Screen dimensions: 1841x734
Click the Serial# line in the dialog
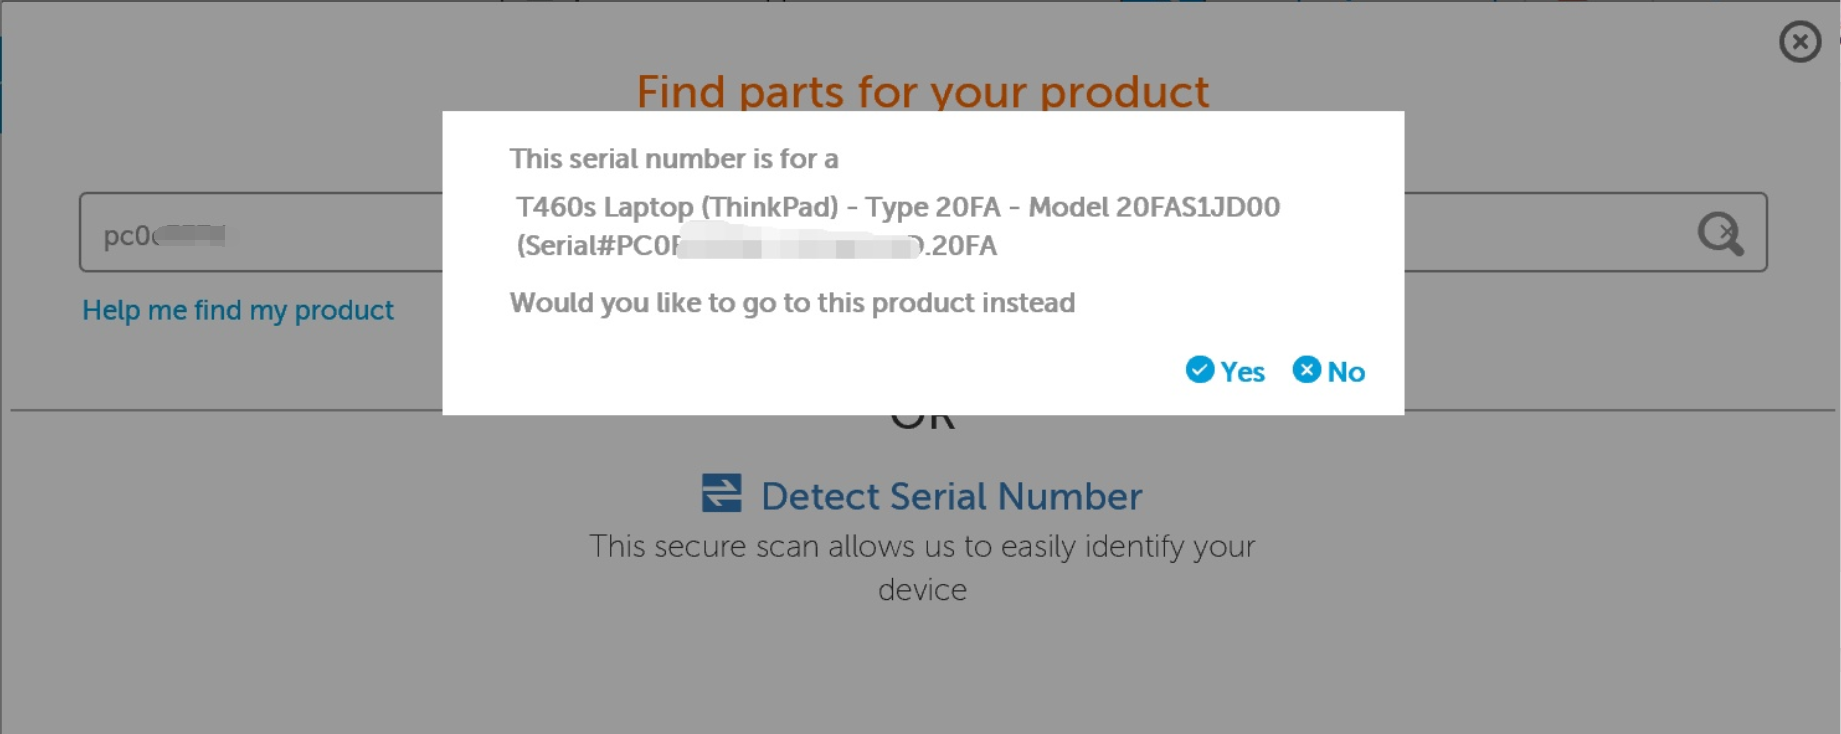[x=756, y=246]
